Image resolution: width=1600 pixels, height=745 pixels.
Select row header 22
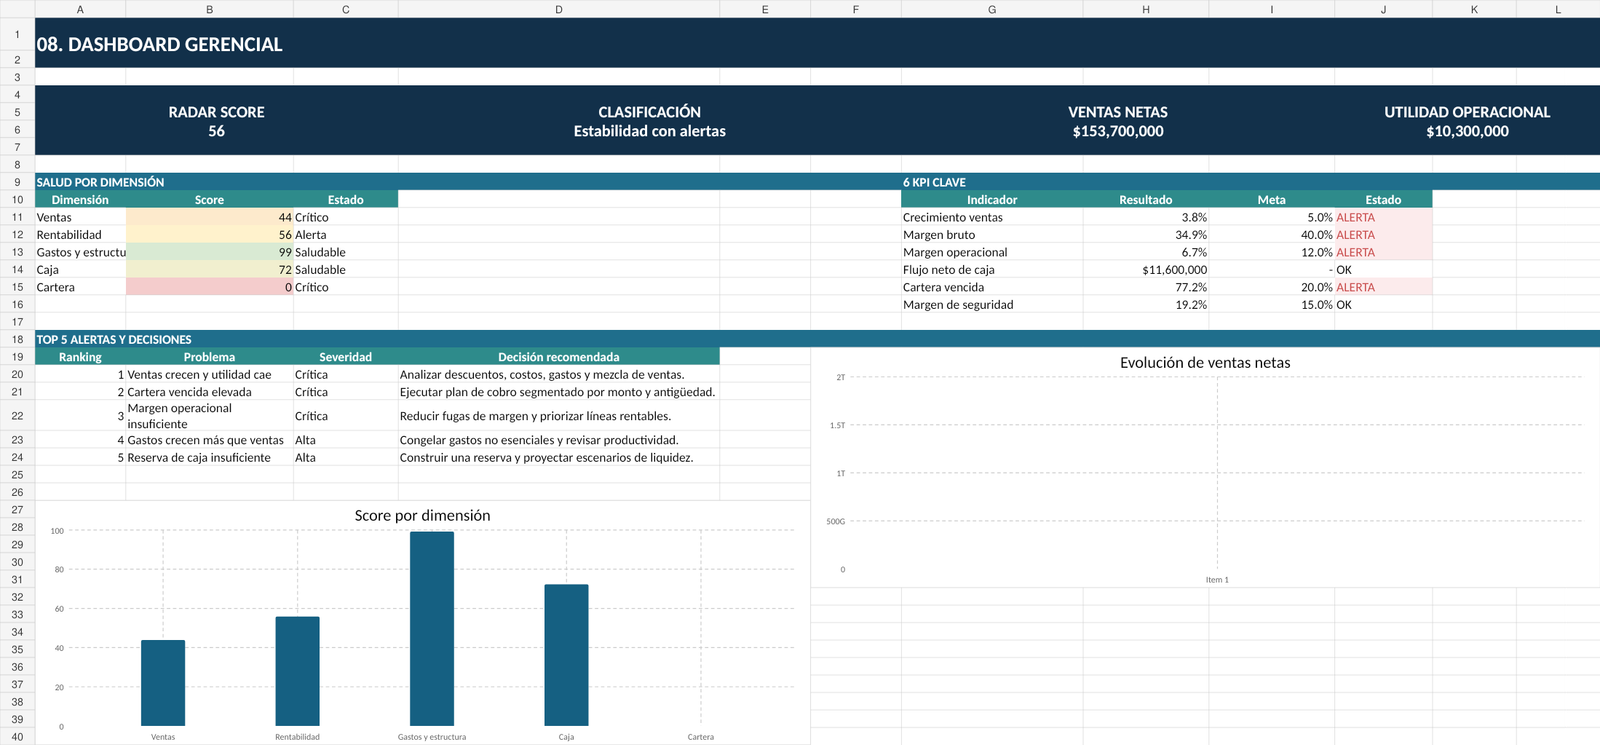[17, 416]
